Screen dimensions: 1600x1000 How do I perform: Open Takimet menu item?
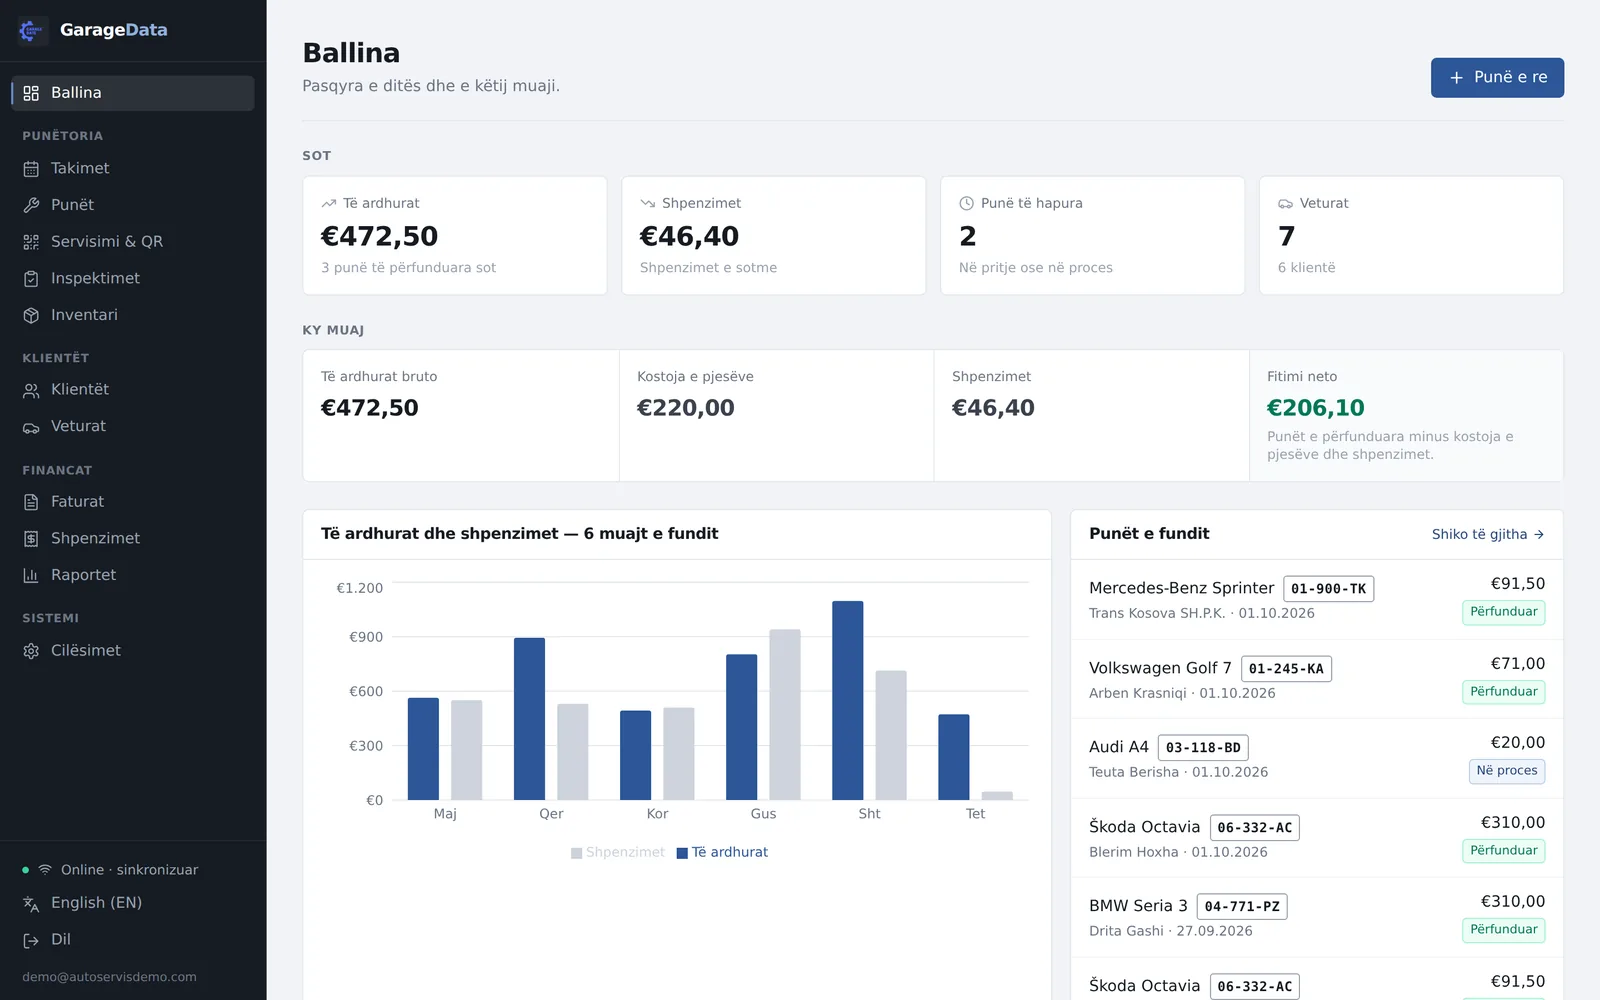[133, 169]
